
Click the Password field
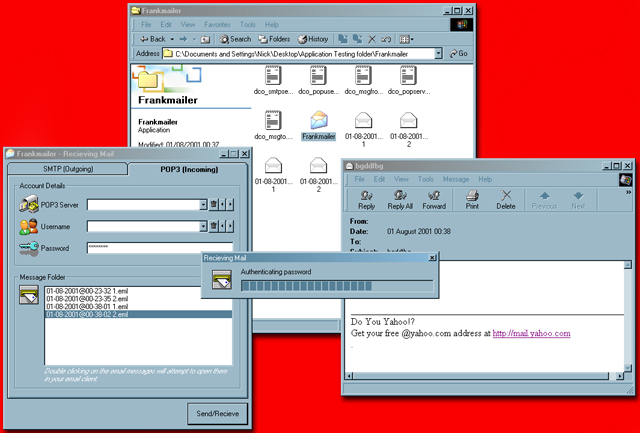pyautogui.click(x=160, y=248)
